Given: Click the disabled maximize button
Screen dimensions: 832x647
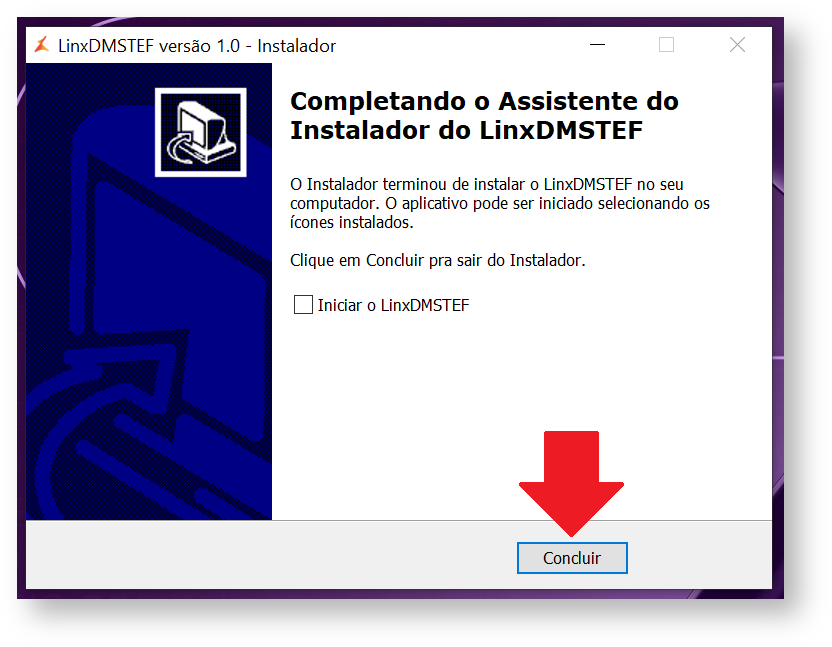Looking at the screenshot, I should click(x=666, y=45).
